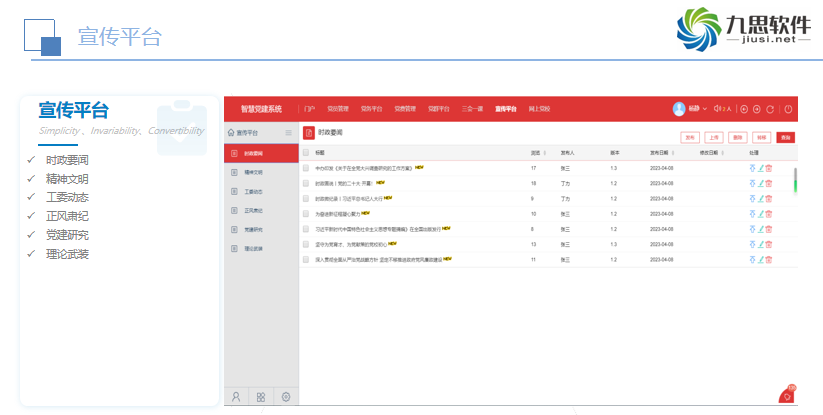Refresh the page with the circular arrow icon
The width and height of the screenshot is (823, 415).
pos(770,109)
